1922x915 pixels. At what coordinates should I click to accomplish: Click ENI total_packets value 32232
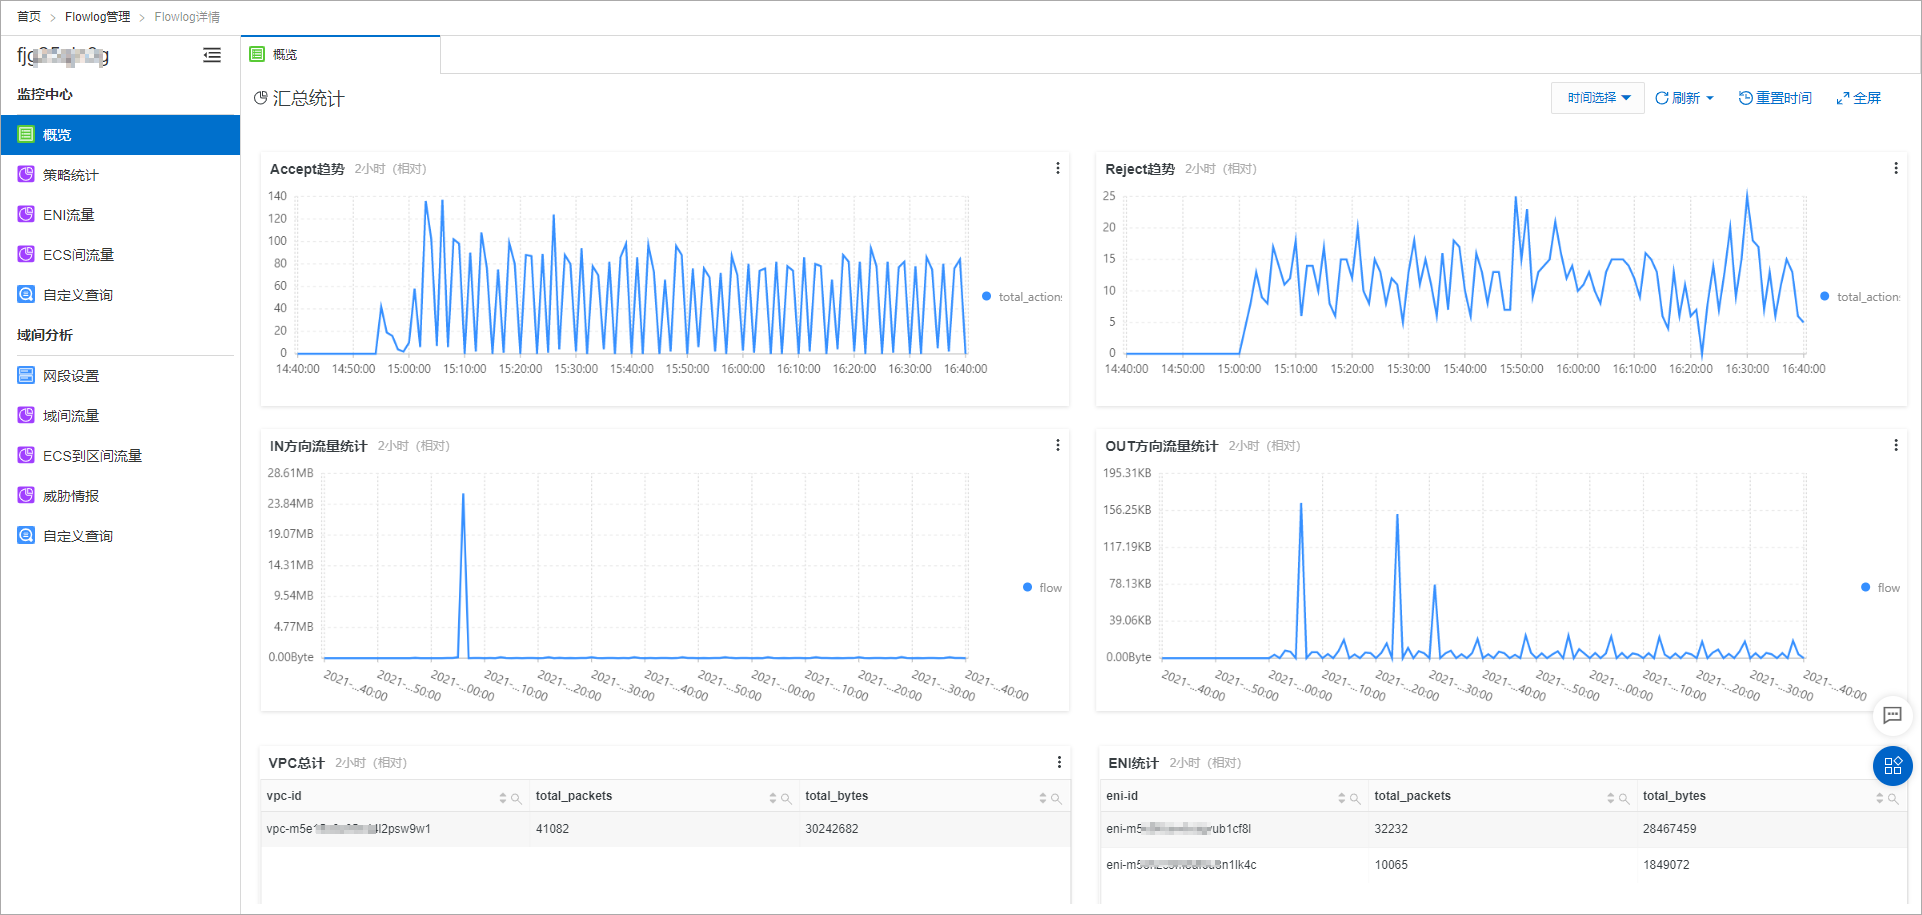pyautogui.click(x=1391, y=829)
